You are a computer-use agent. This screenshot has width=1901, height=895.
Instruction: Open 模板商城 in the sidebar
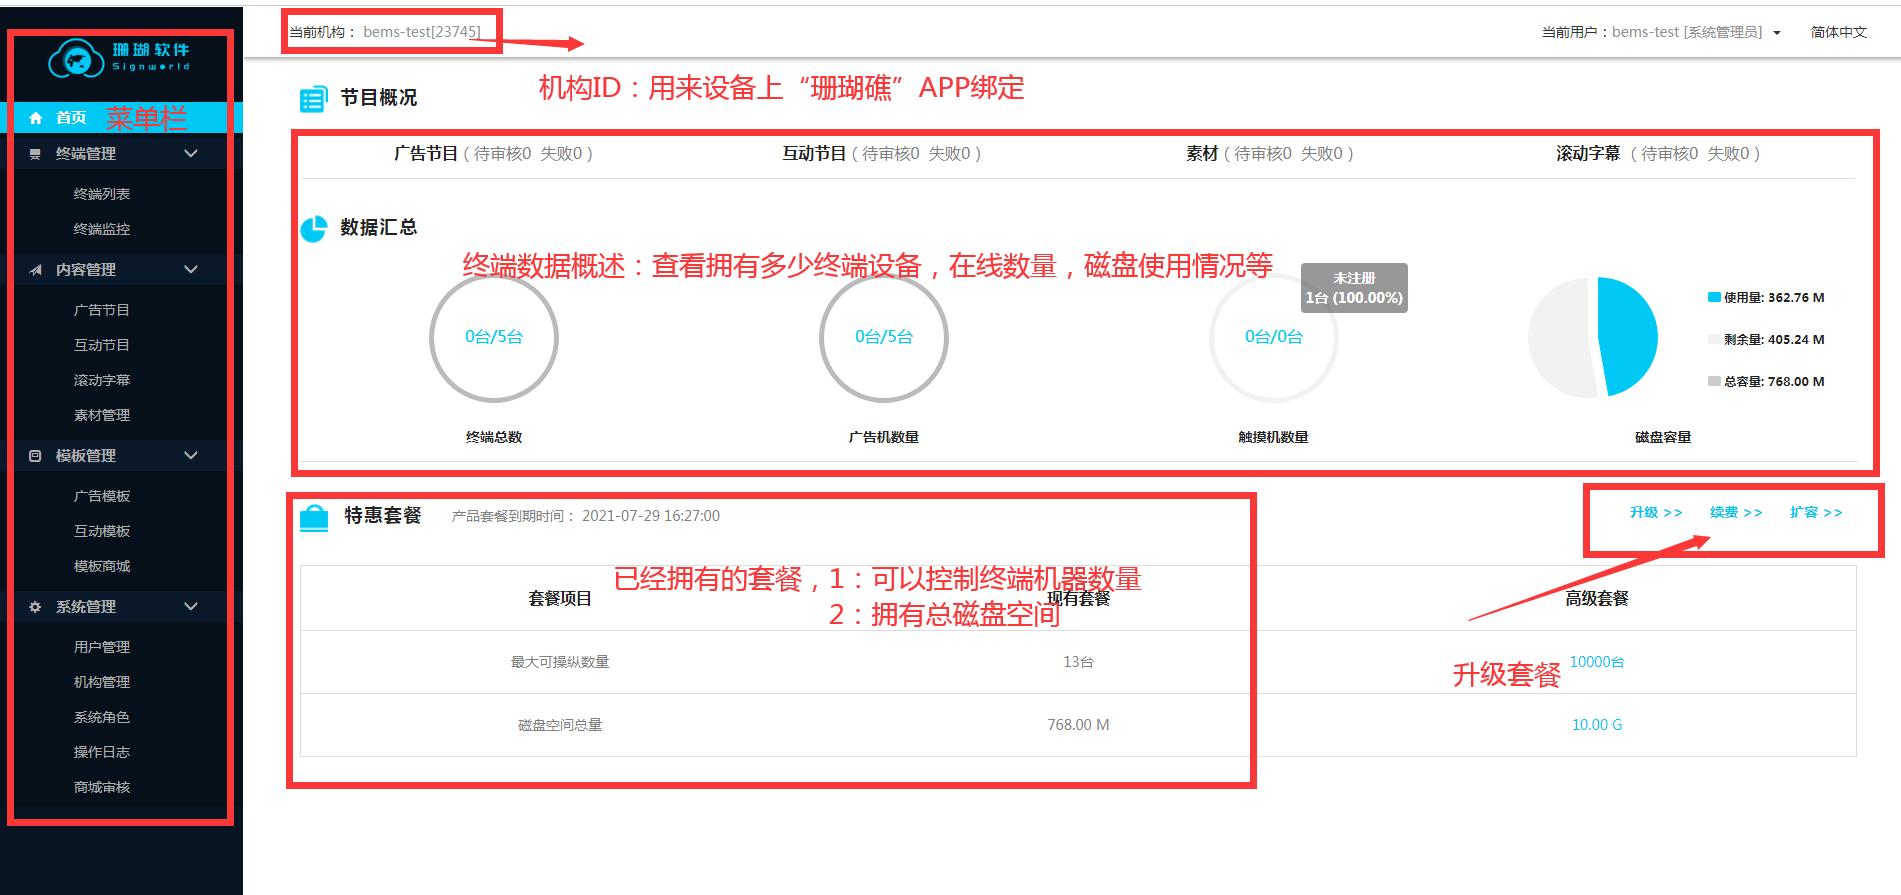[x=102, y=566]
